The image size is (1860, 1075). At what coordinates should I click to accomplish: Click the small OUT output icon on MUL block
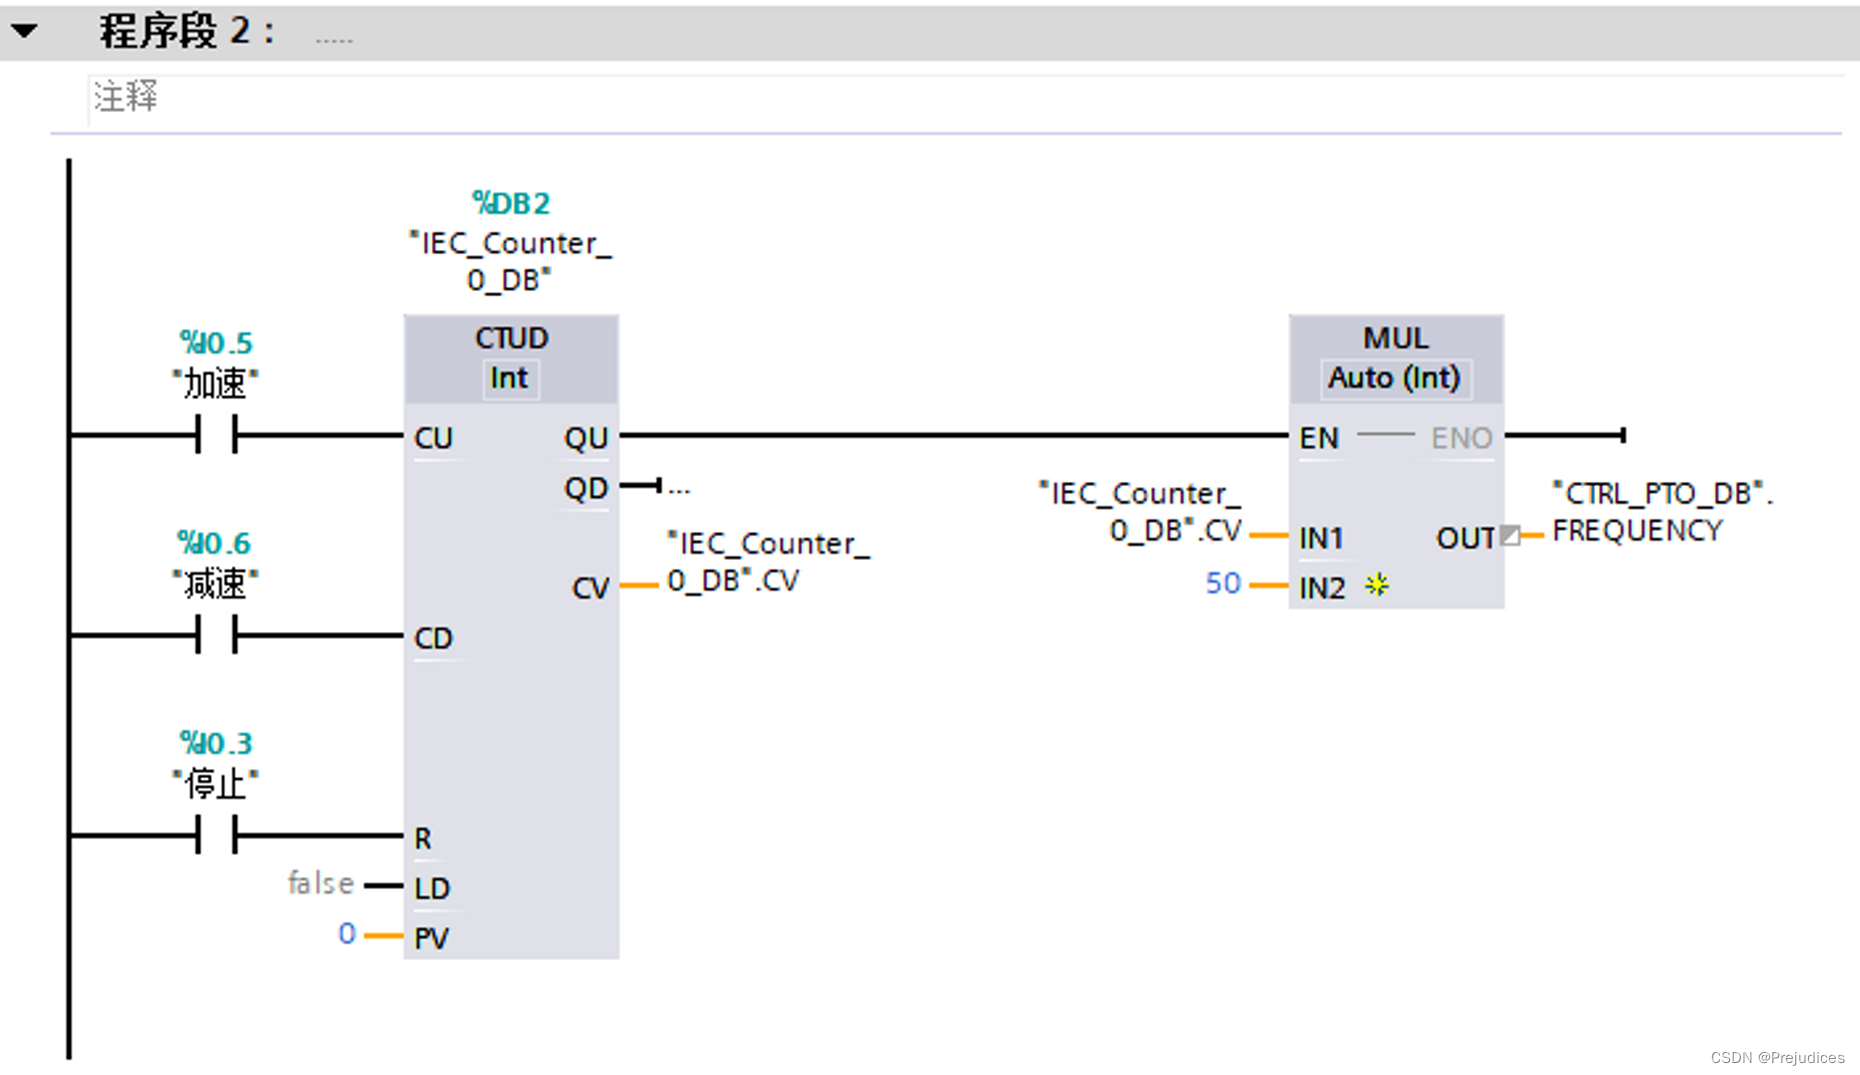(x=1511, y=536)
